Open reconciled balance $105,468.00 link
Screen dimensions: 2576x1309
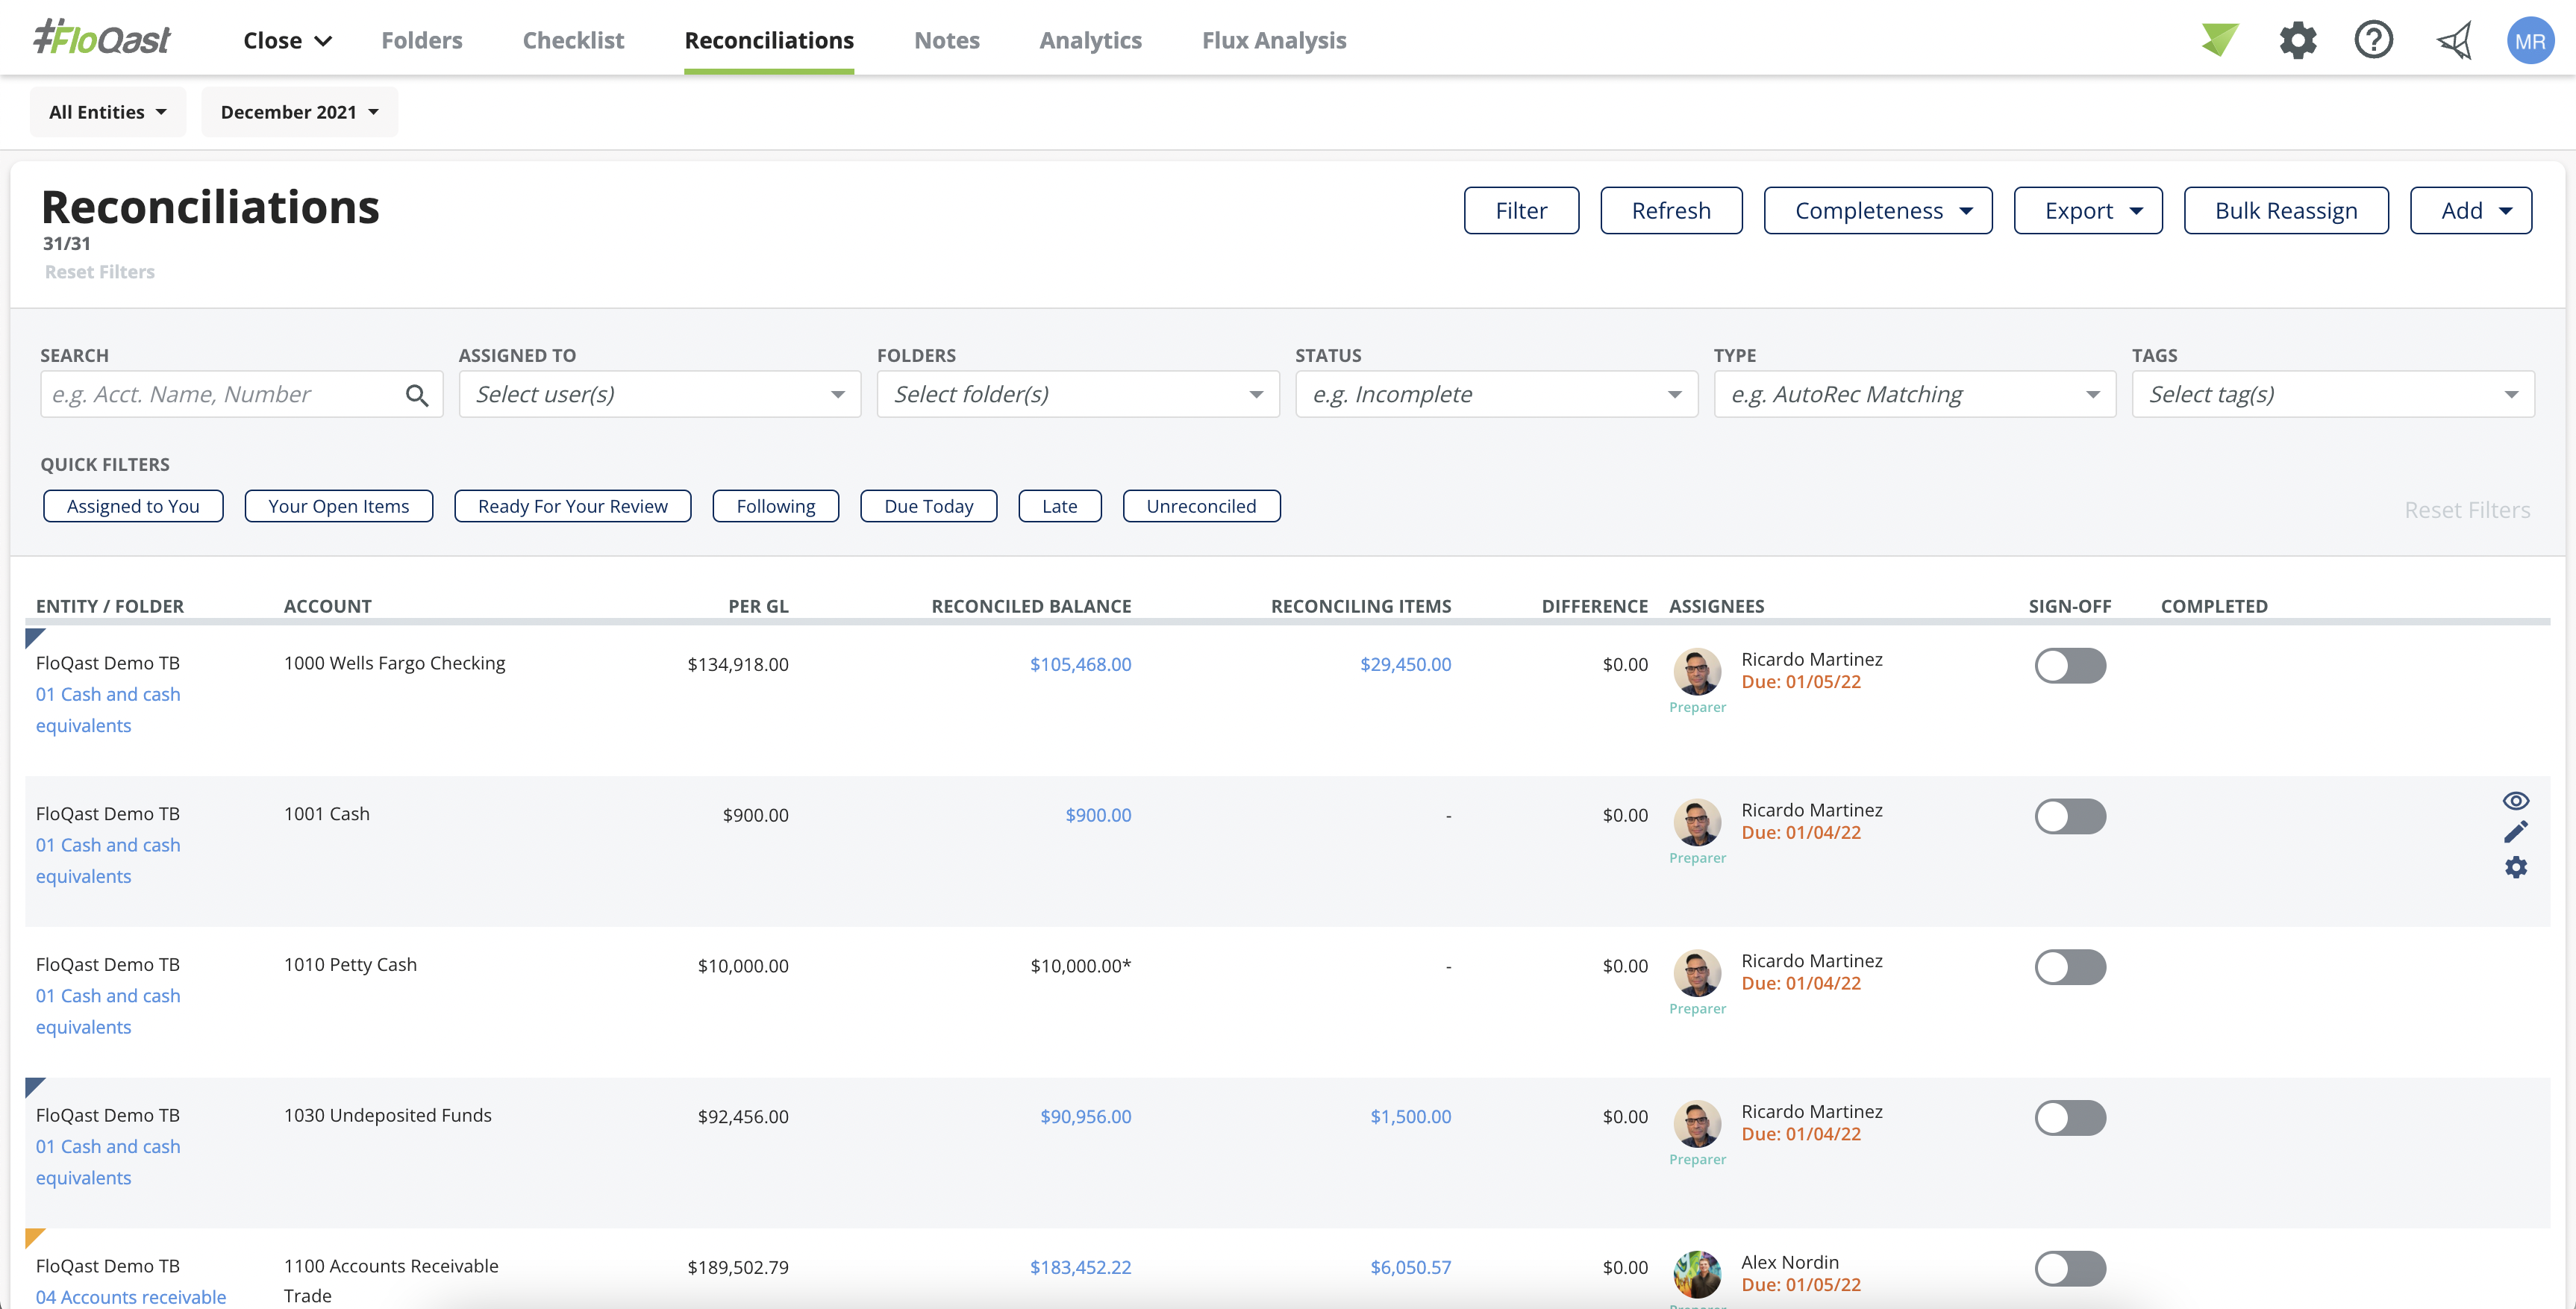click(x=1080, y=664)
